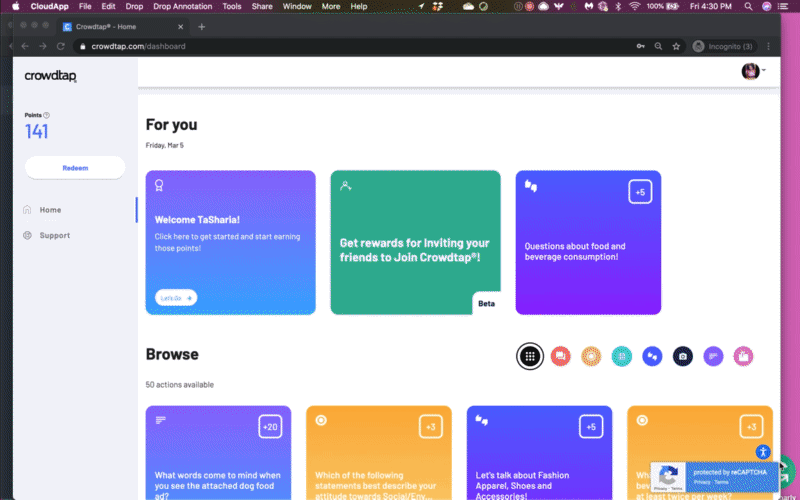Click the '50 actions available' text
This screenshot has width=800, height=500.
point(180,385)
